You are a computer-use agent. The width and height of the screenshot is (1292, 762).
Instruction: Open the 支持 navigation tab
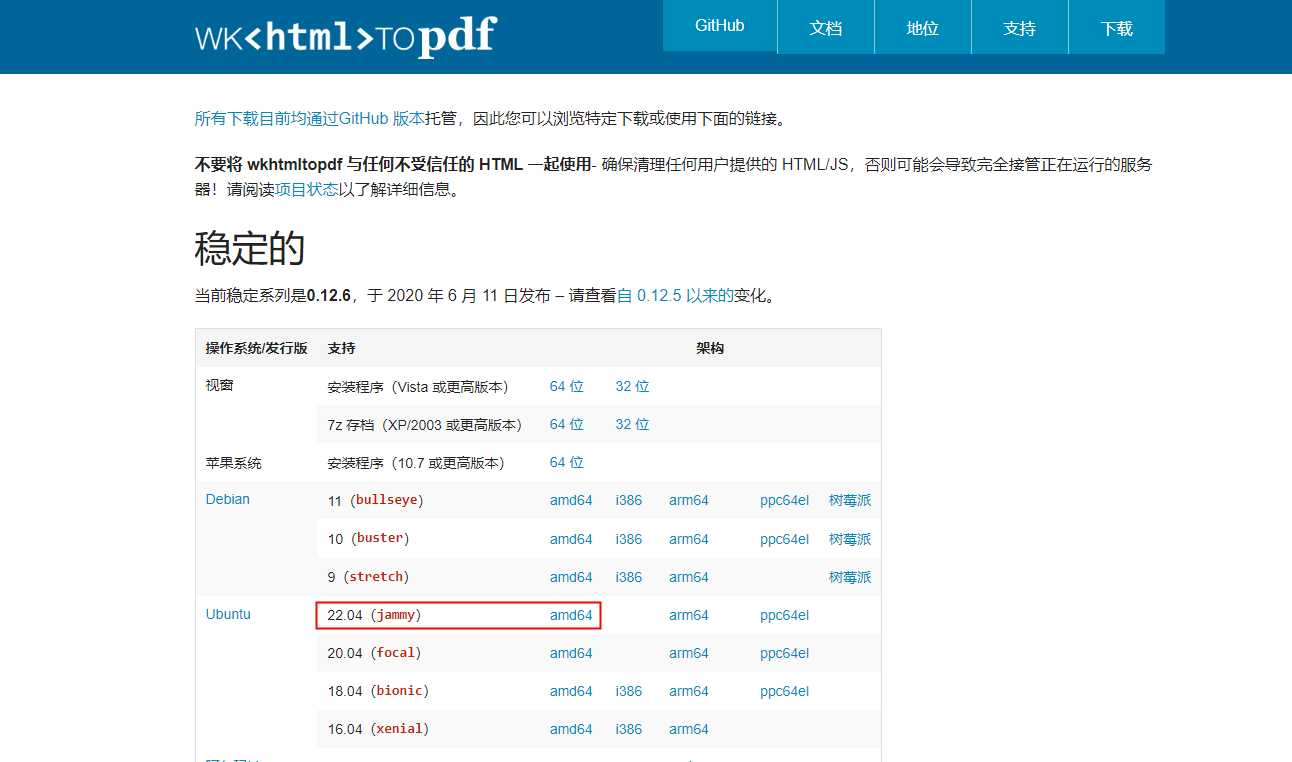pyautogui.click(x=1020, y=27)
